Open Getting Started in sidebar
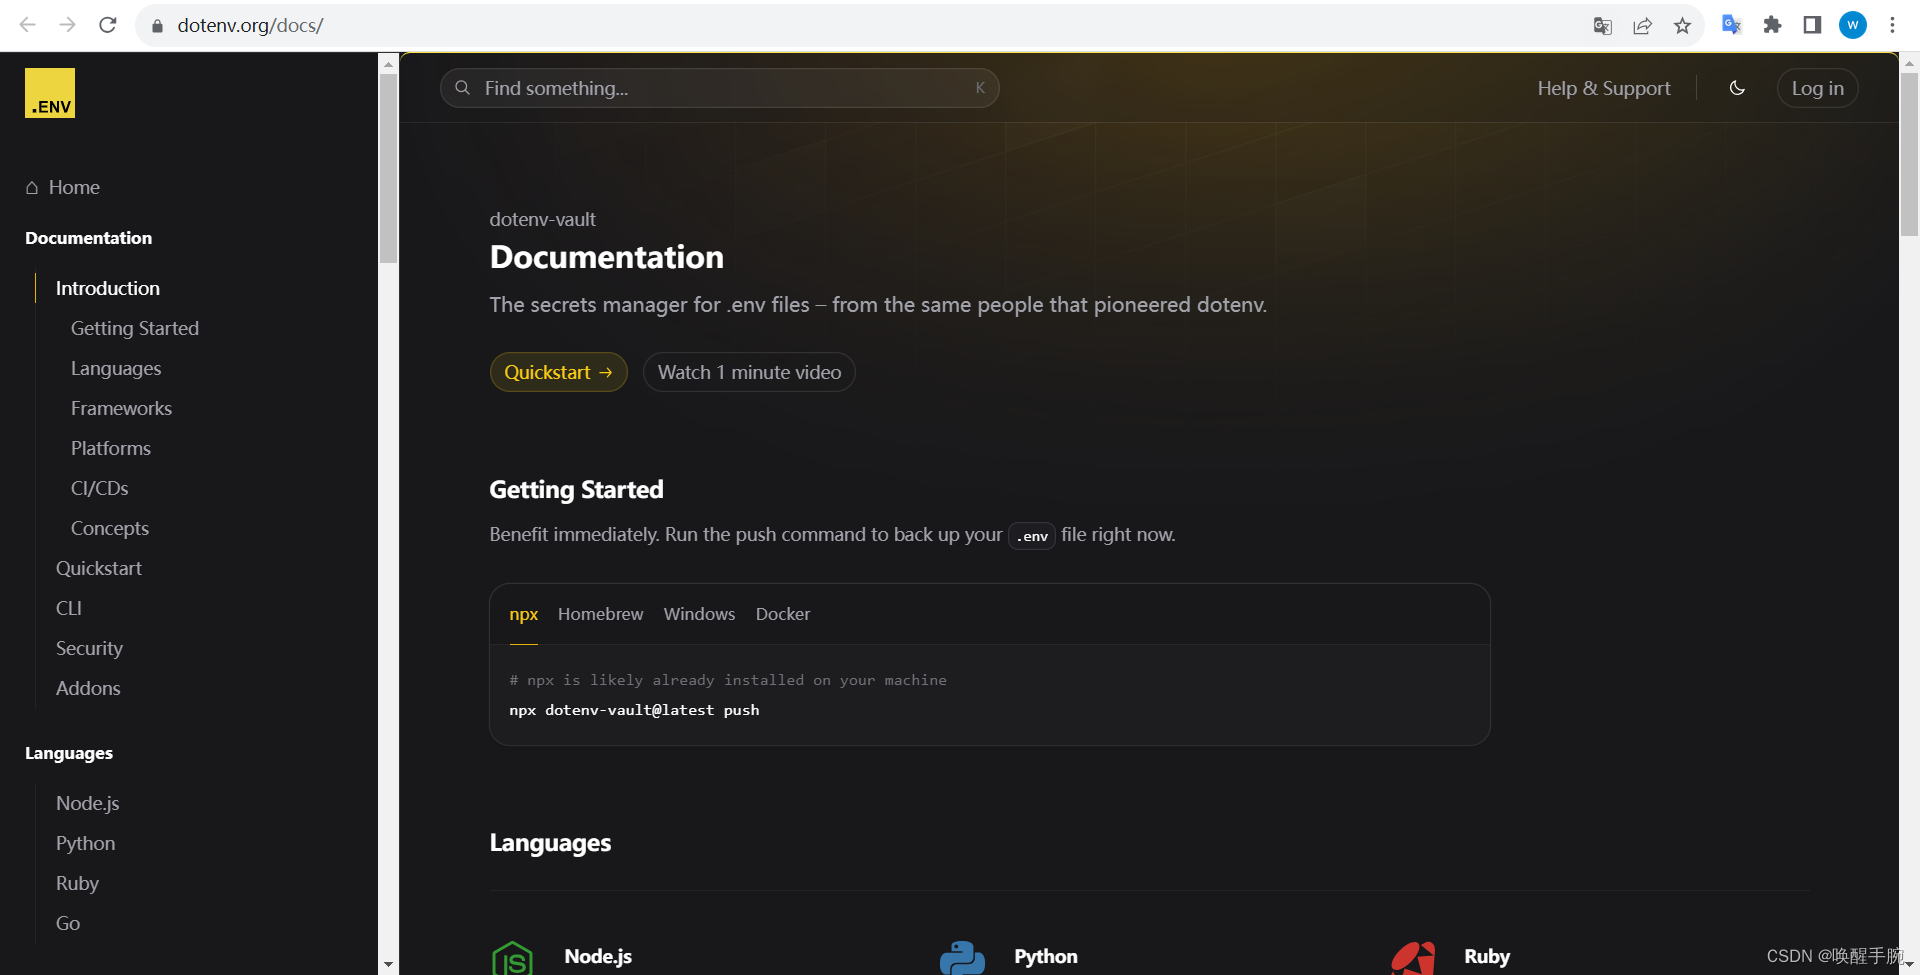Screen dimensions: 1920x975 pyautogui.click(x=135, y=328)
